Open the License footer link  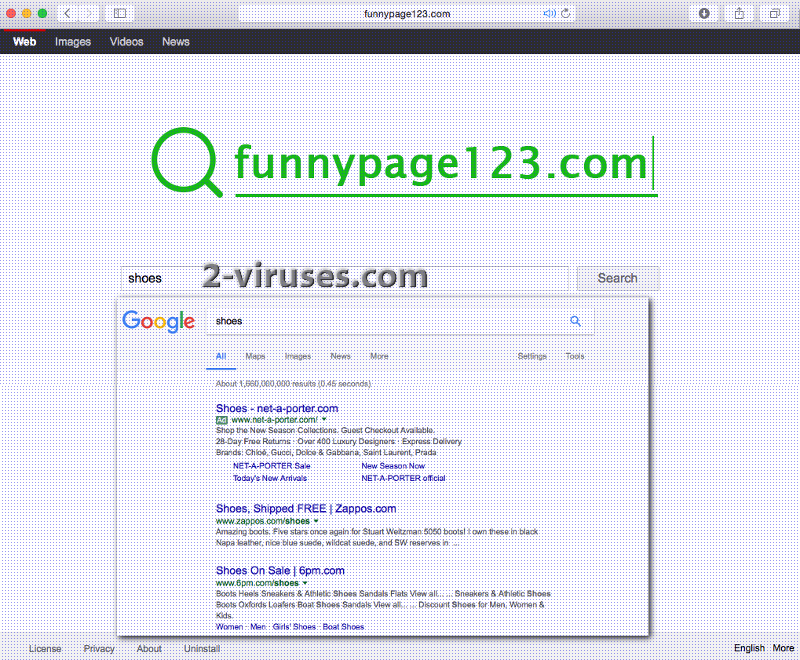45,648
